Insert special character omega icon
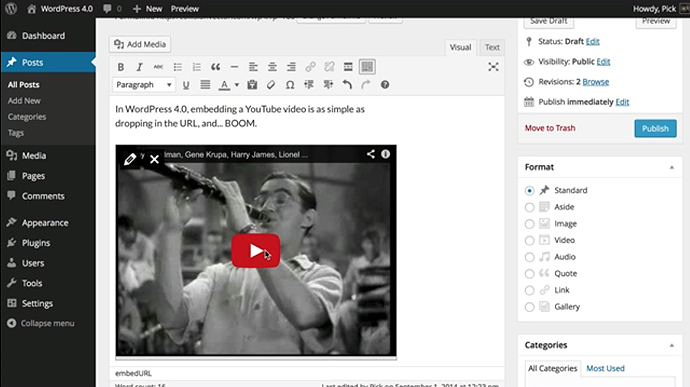The height and width of the screenshot is (387, 690). coord(290,85)
